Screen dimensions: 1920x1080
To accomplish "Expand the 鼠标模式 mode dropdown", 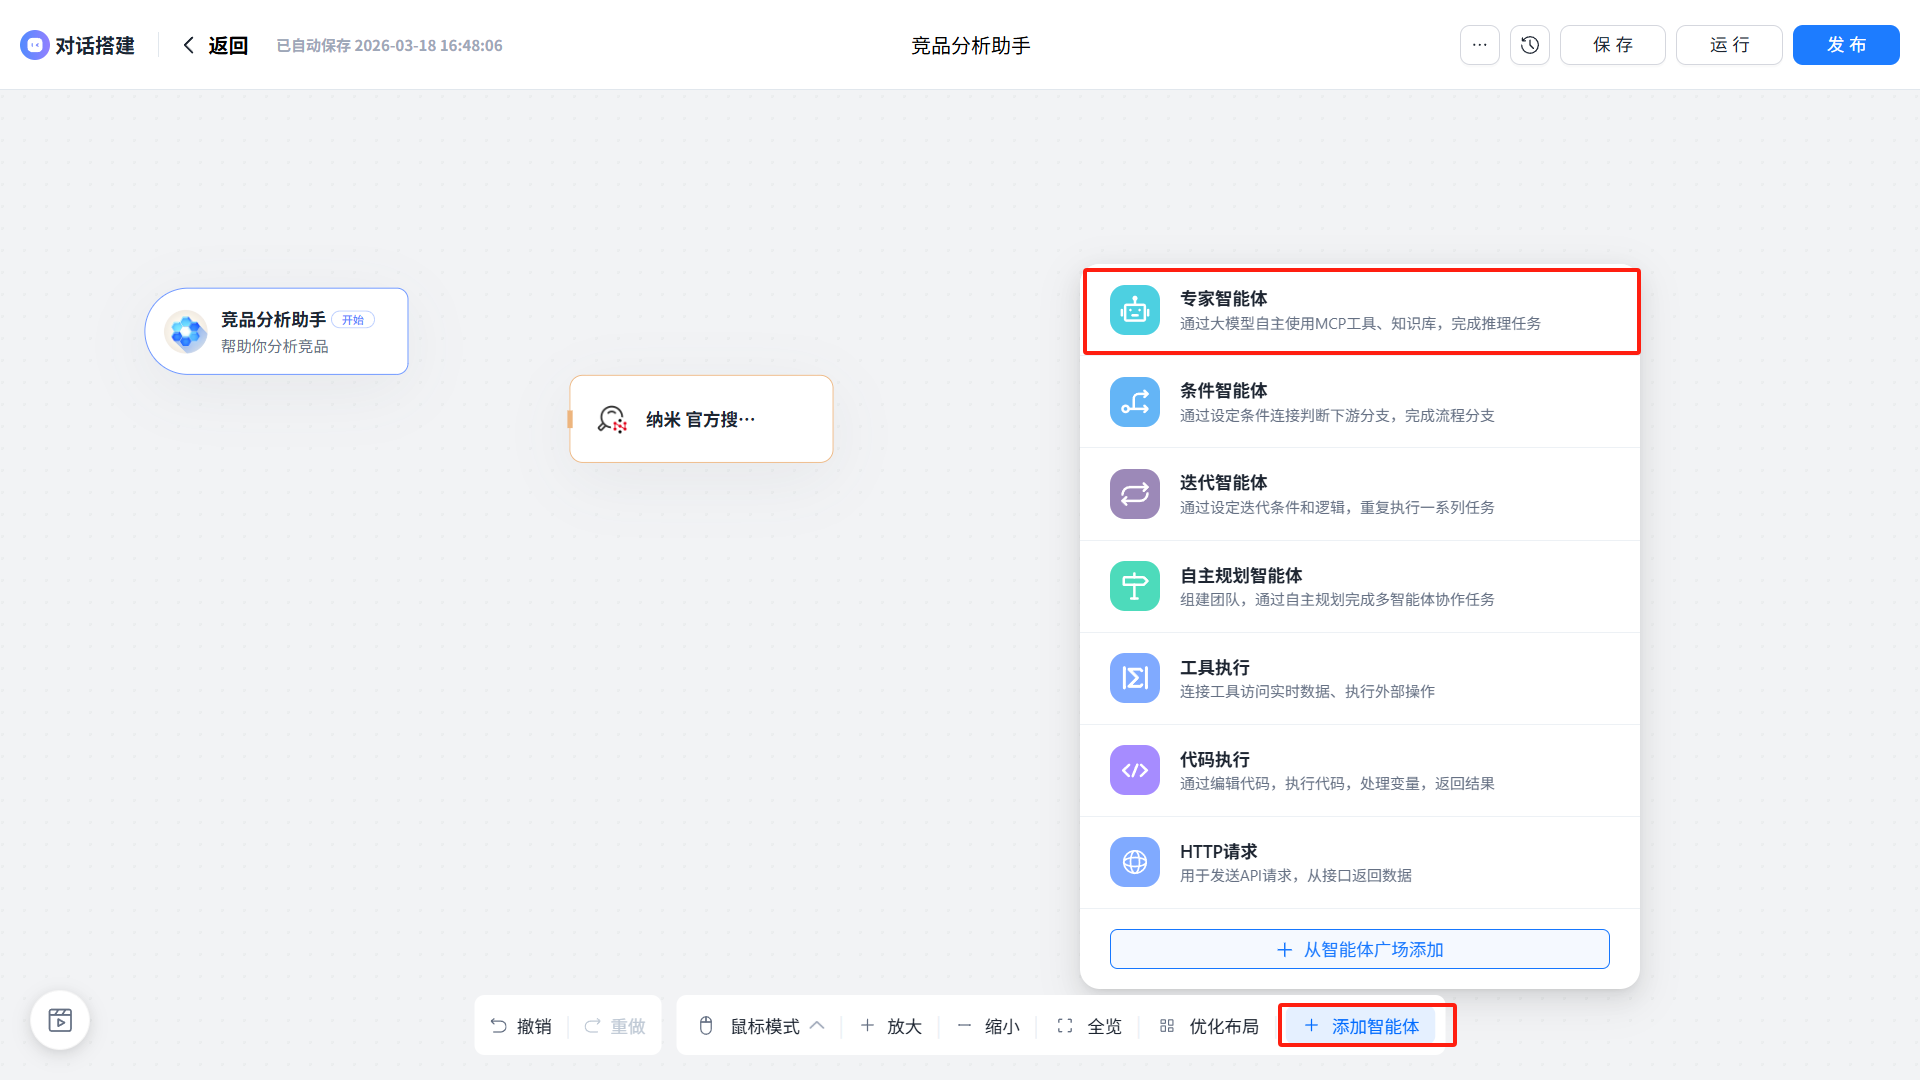I will 764,1026.
